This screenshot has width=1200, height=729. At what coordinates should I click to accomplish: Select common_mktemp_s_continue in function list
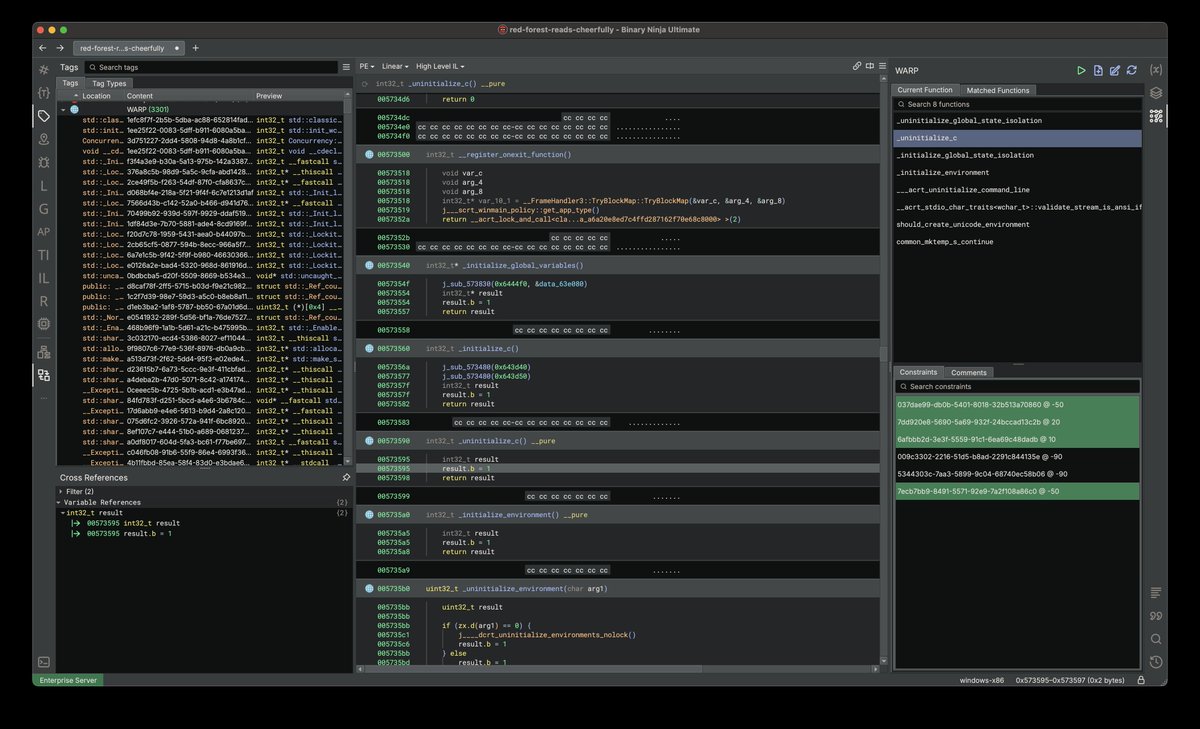coord(1017,242)
